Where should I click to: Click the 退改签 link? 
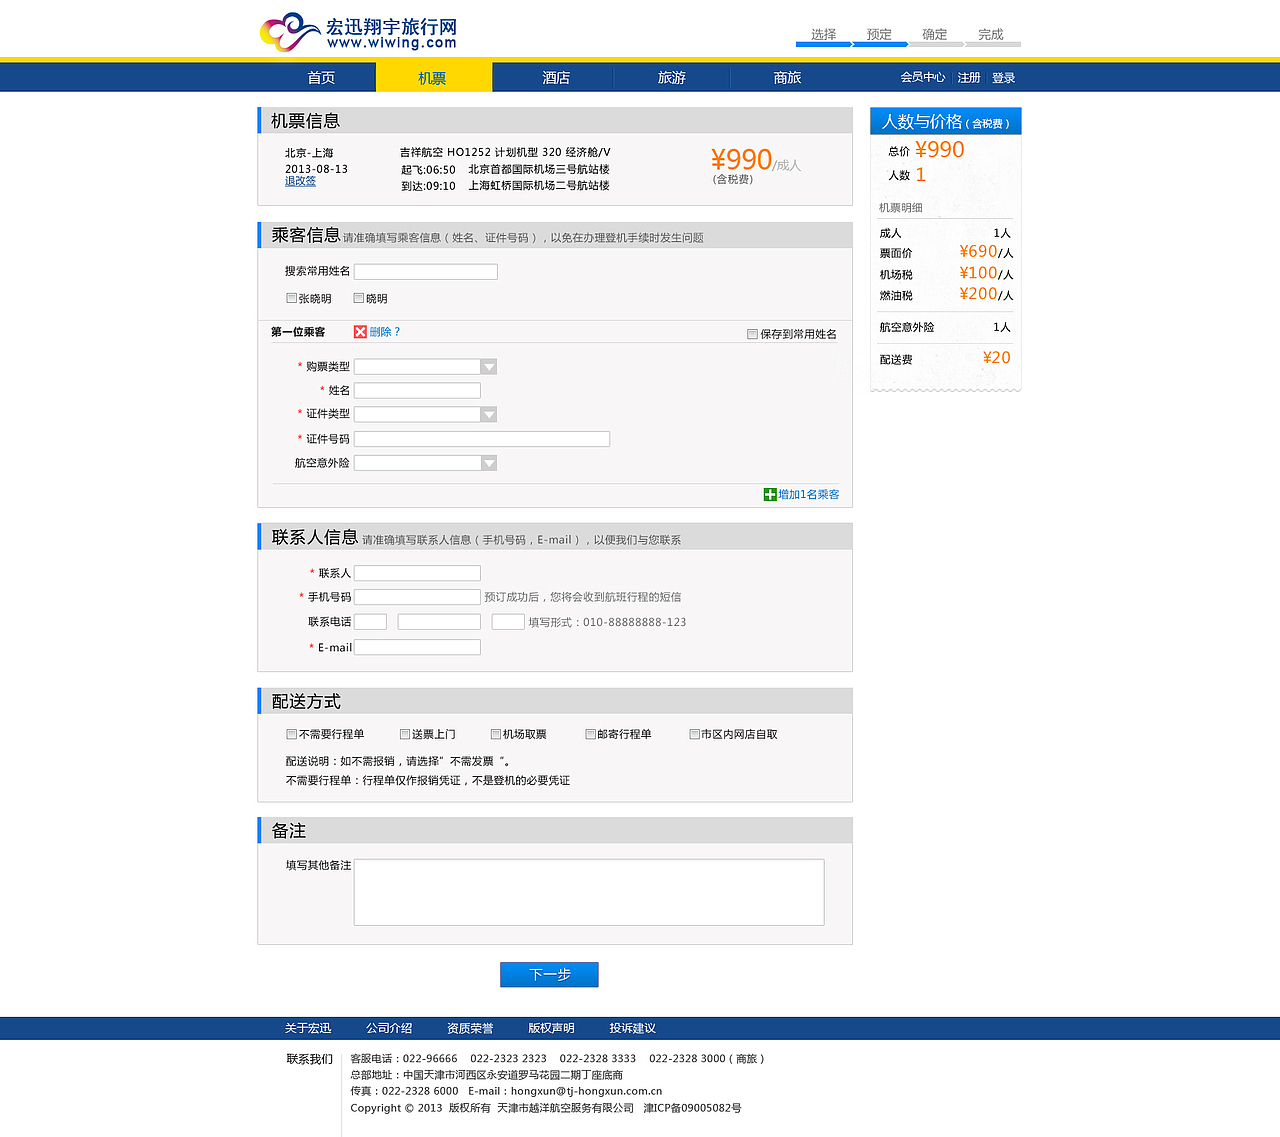coord(300,181)
